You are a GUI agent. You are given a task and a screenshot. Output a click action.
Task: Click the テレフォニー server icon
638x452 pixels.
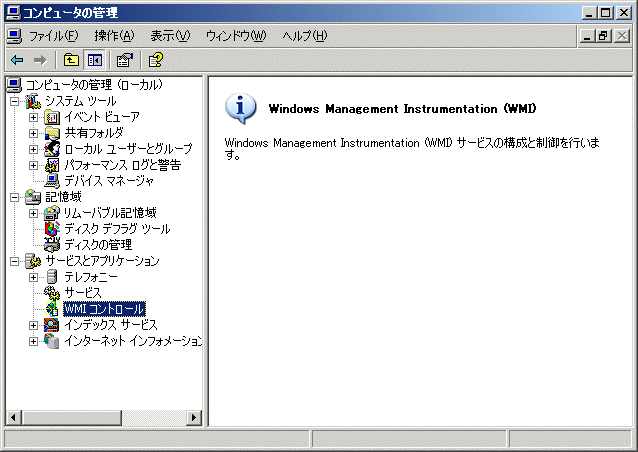click(52, 277)
